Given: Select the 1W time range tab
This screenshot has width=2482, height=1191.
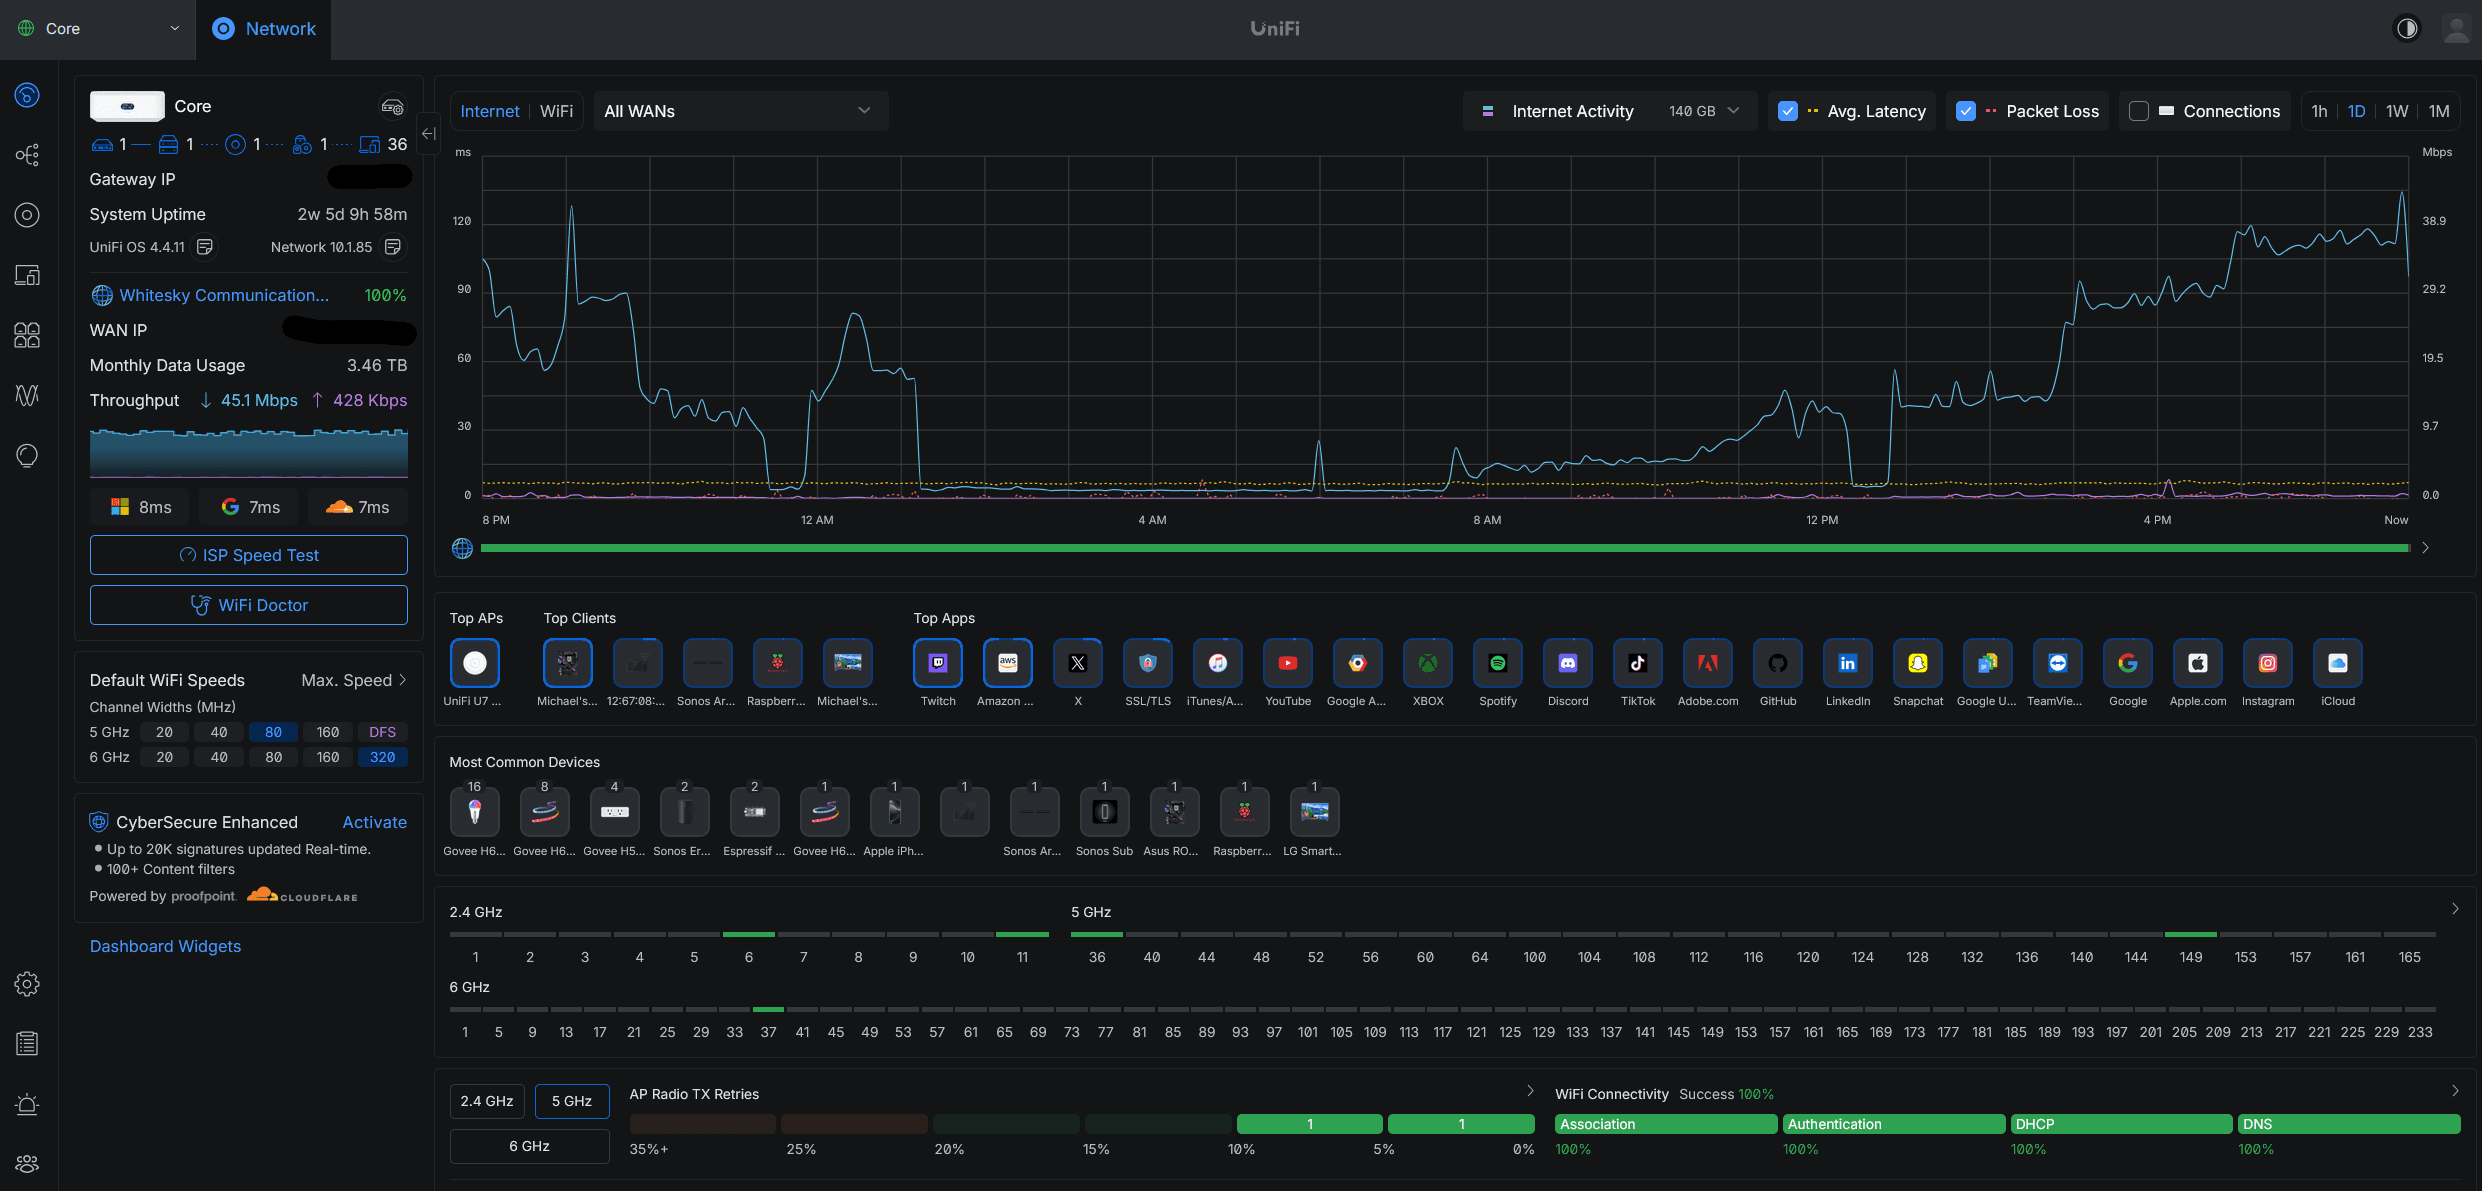Looking at the screenshot, I should pyautogui.click(x=2397, y=111).
